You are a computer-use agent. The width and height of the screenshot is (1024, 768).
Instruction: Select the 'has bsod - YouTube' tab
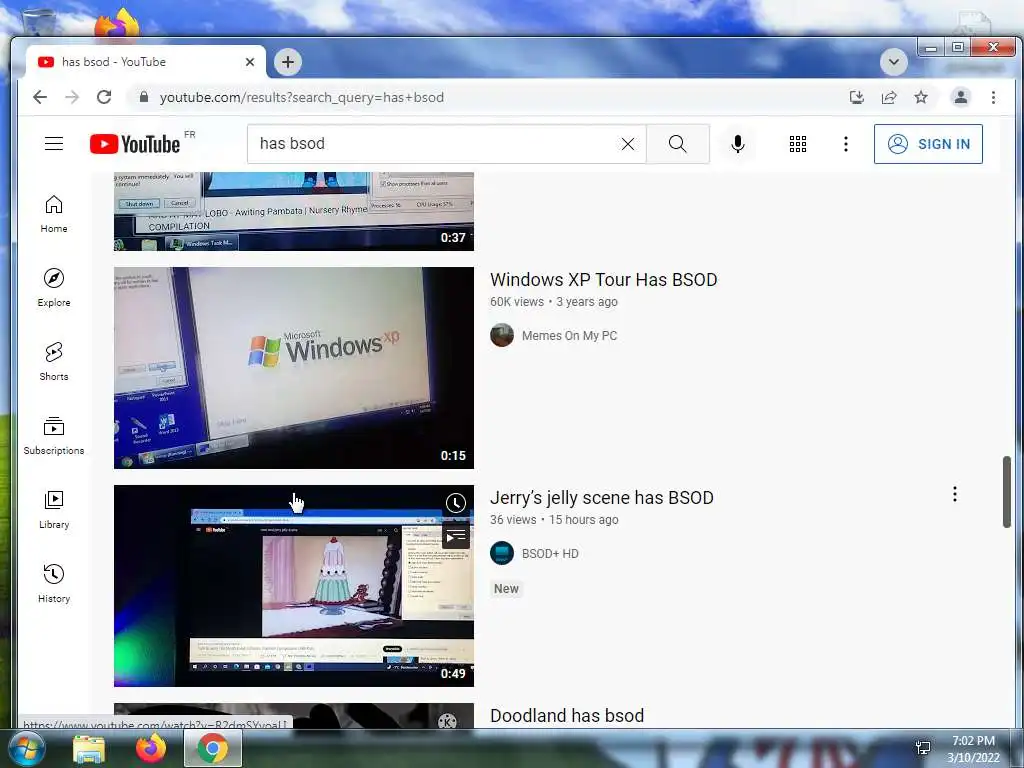pyautogui.click(x=146, y=62)
